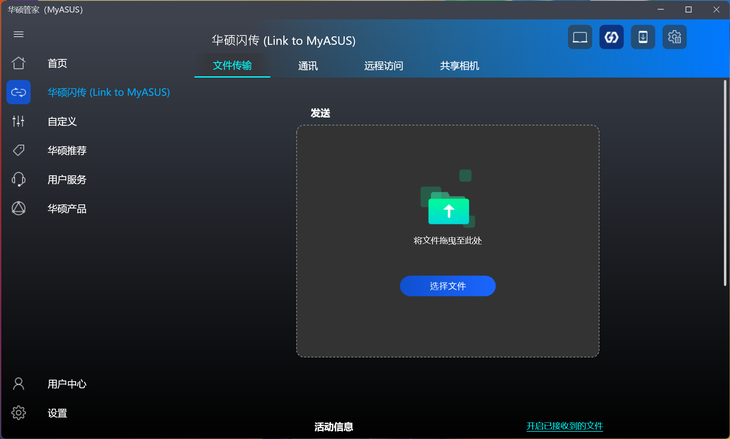Click the 用户中心 person icon
This screenshot has width=730, height=439.
click(x=19, y=384)
